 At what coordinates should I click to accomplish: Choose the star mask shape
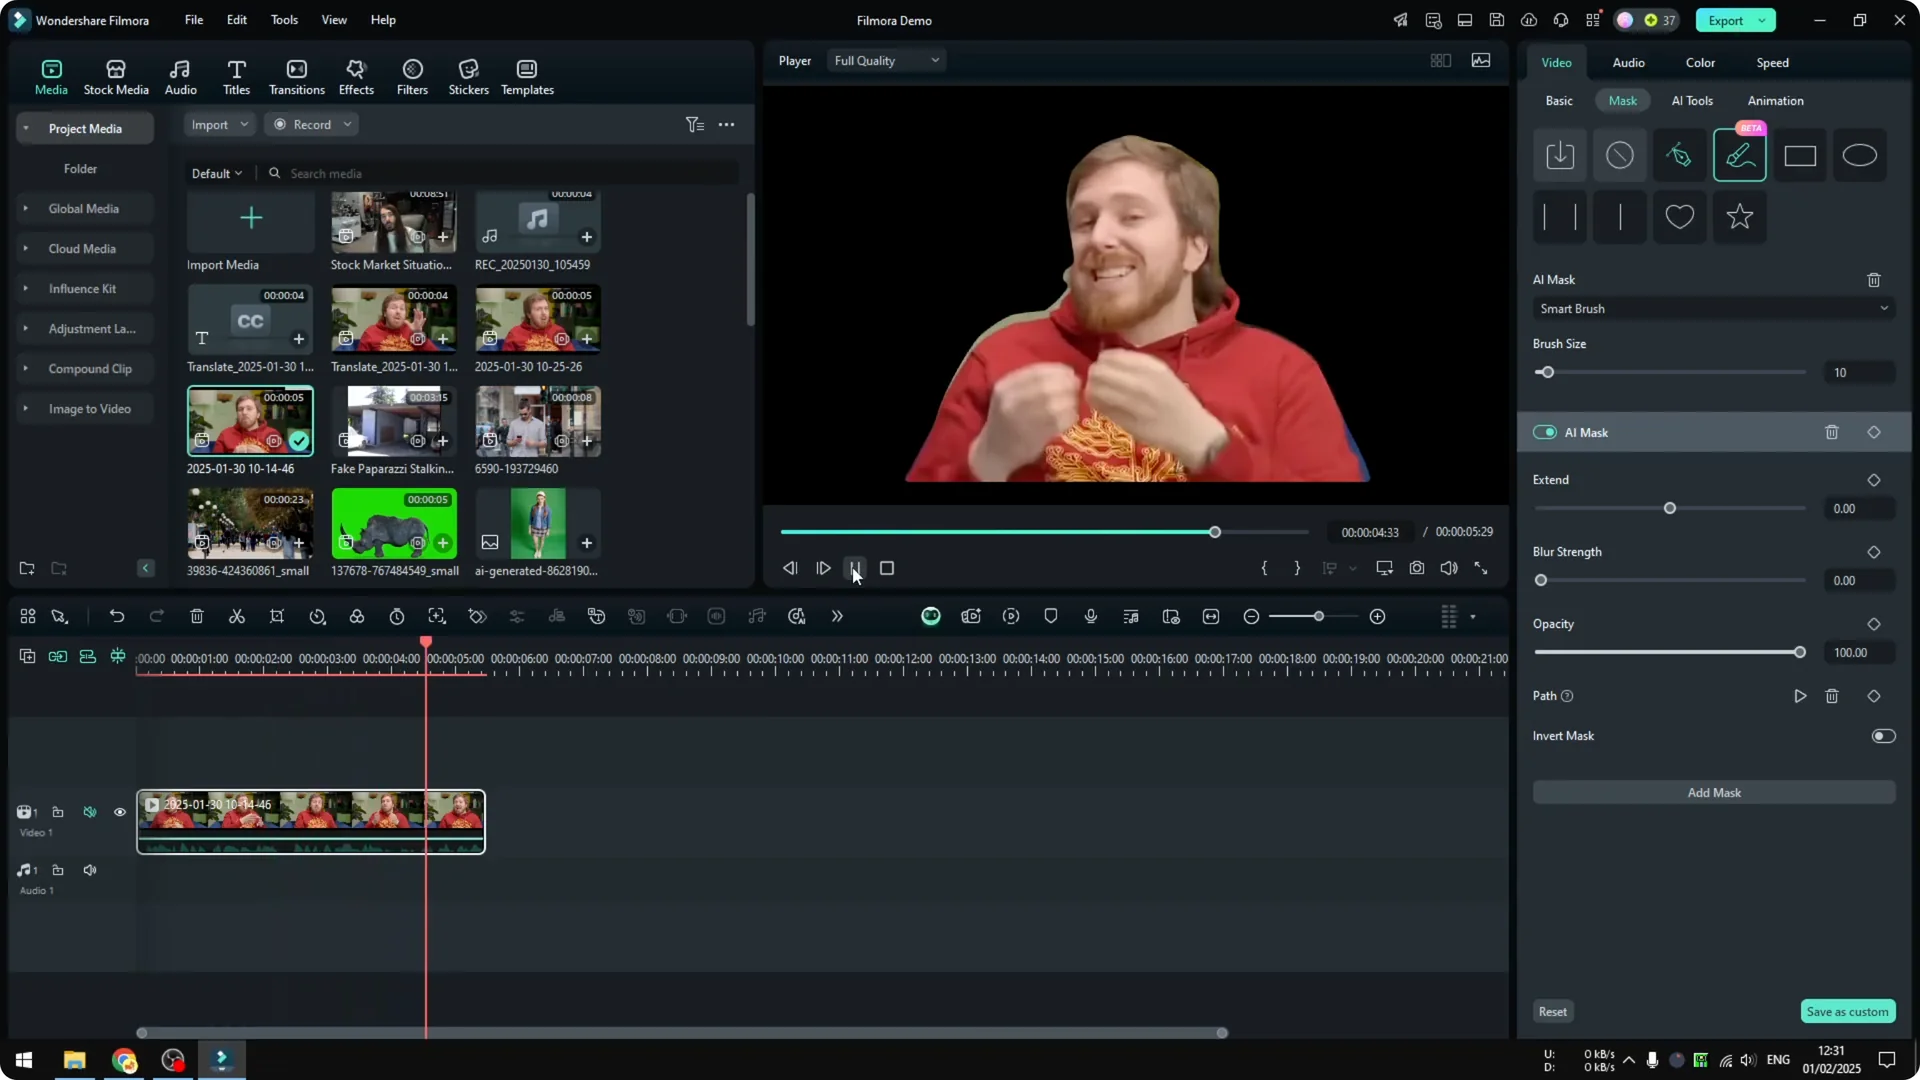(1739, 217)
